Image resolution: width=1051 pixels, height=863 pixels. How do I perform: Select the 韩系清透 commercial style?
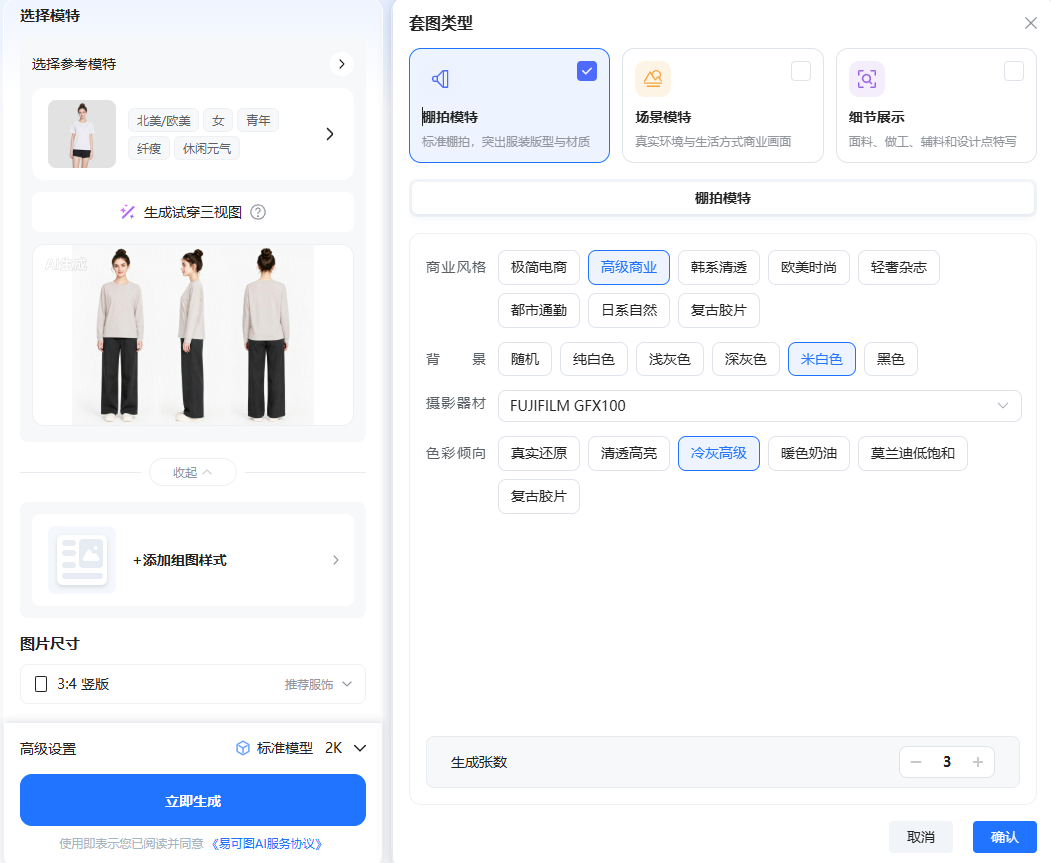pyautogui.click(x=719, y=267)
